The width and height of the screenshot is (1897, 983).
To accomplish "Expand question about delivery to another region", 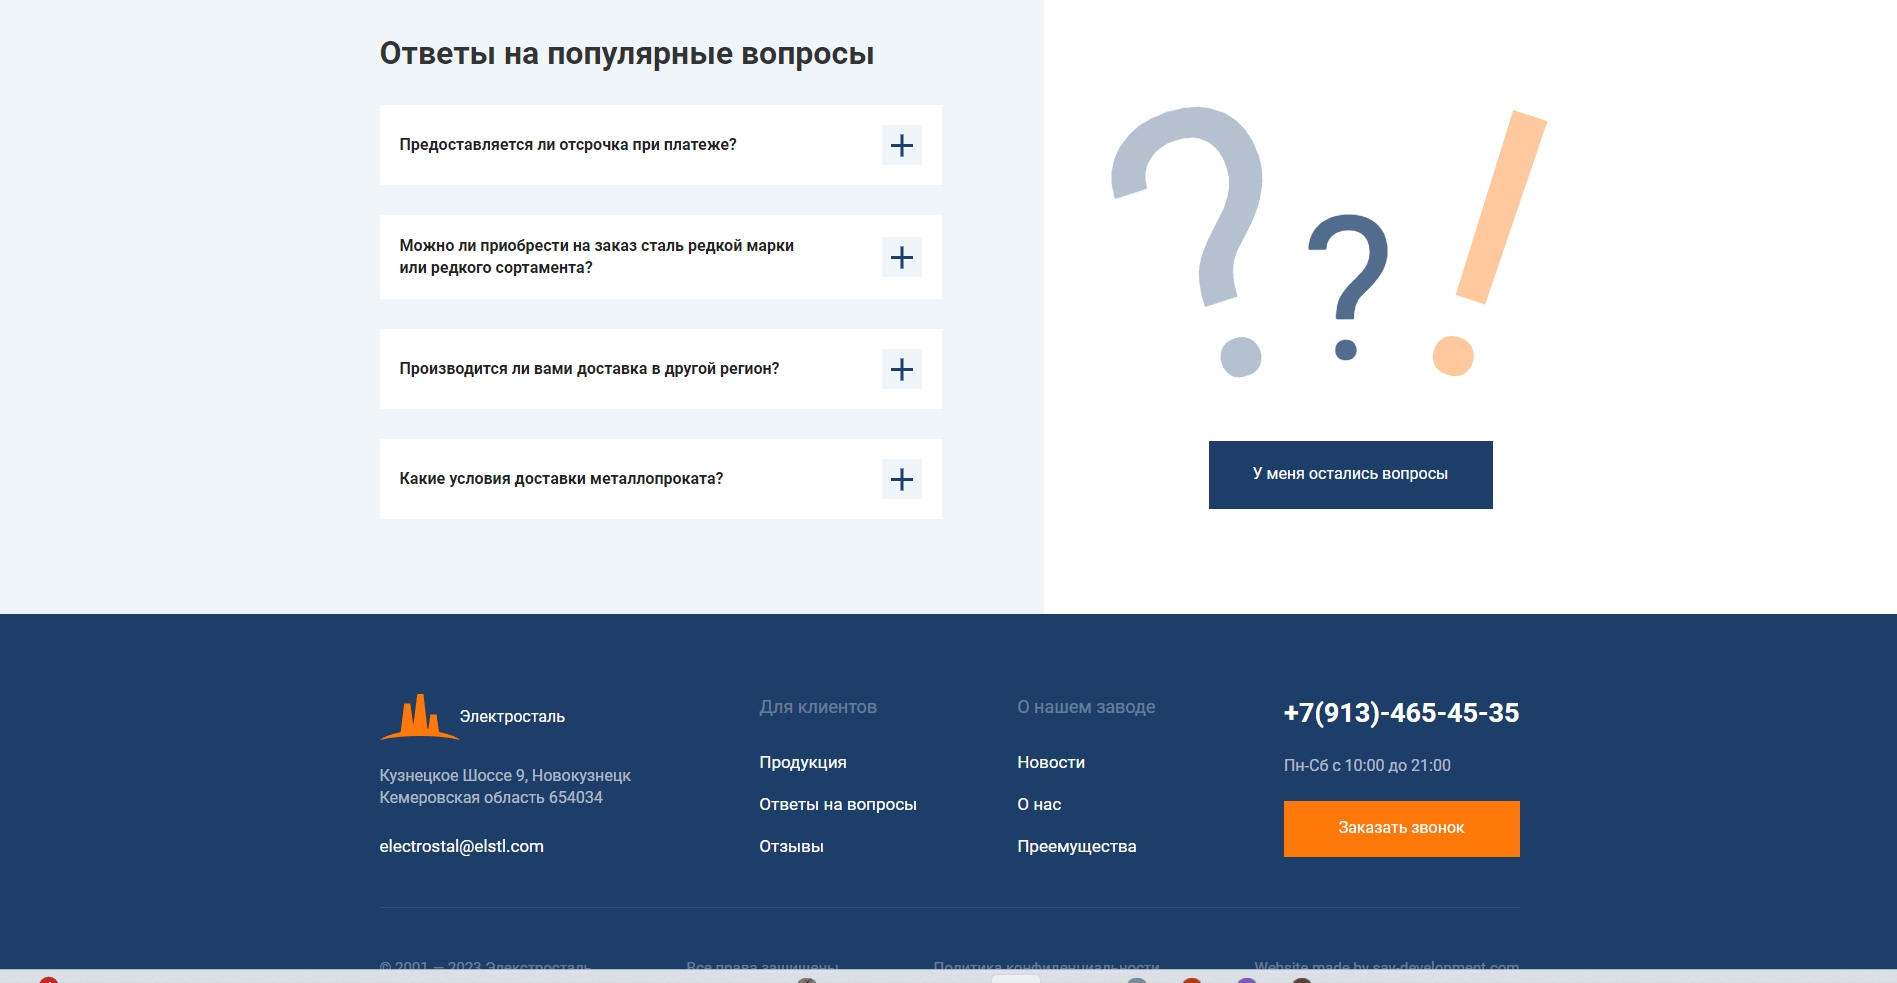I will pos(901,369).
